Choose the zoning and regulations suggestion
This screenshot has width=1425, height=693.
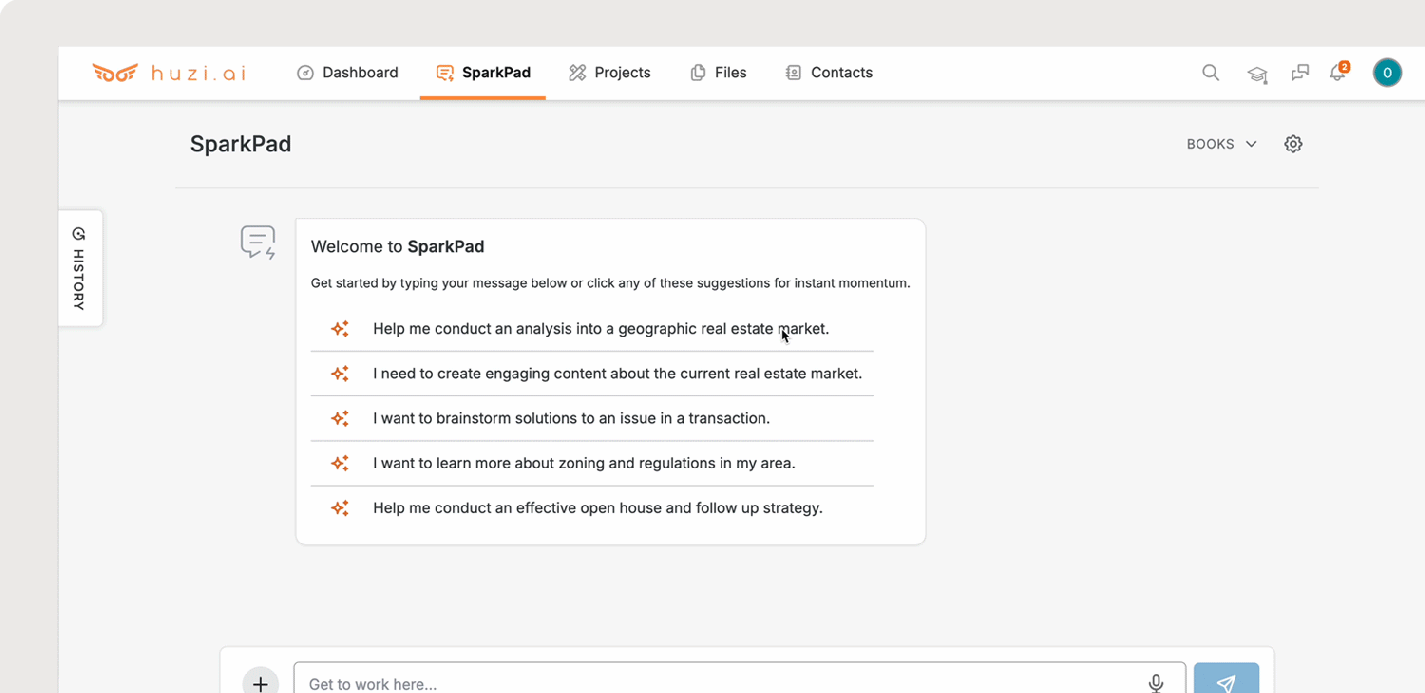click(x=584, y=463)
